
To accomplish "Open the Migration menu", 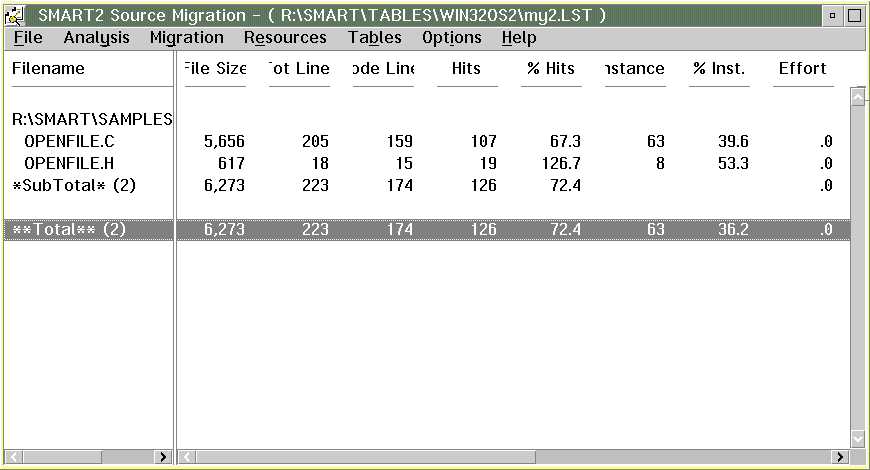I will (186, 38).
